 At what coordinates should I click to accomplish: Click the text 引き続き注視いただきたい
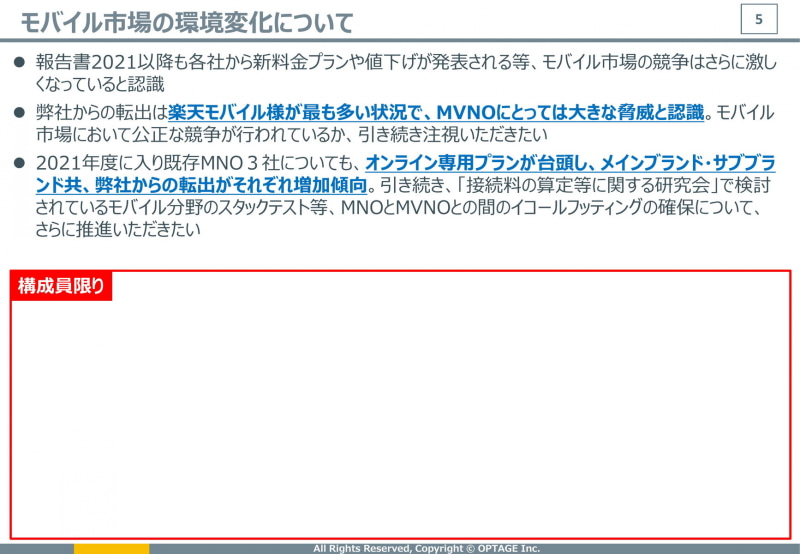(x=452, y=134)
